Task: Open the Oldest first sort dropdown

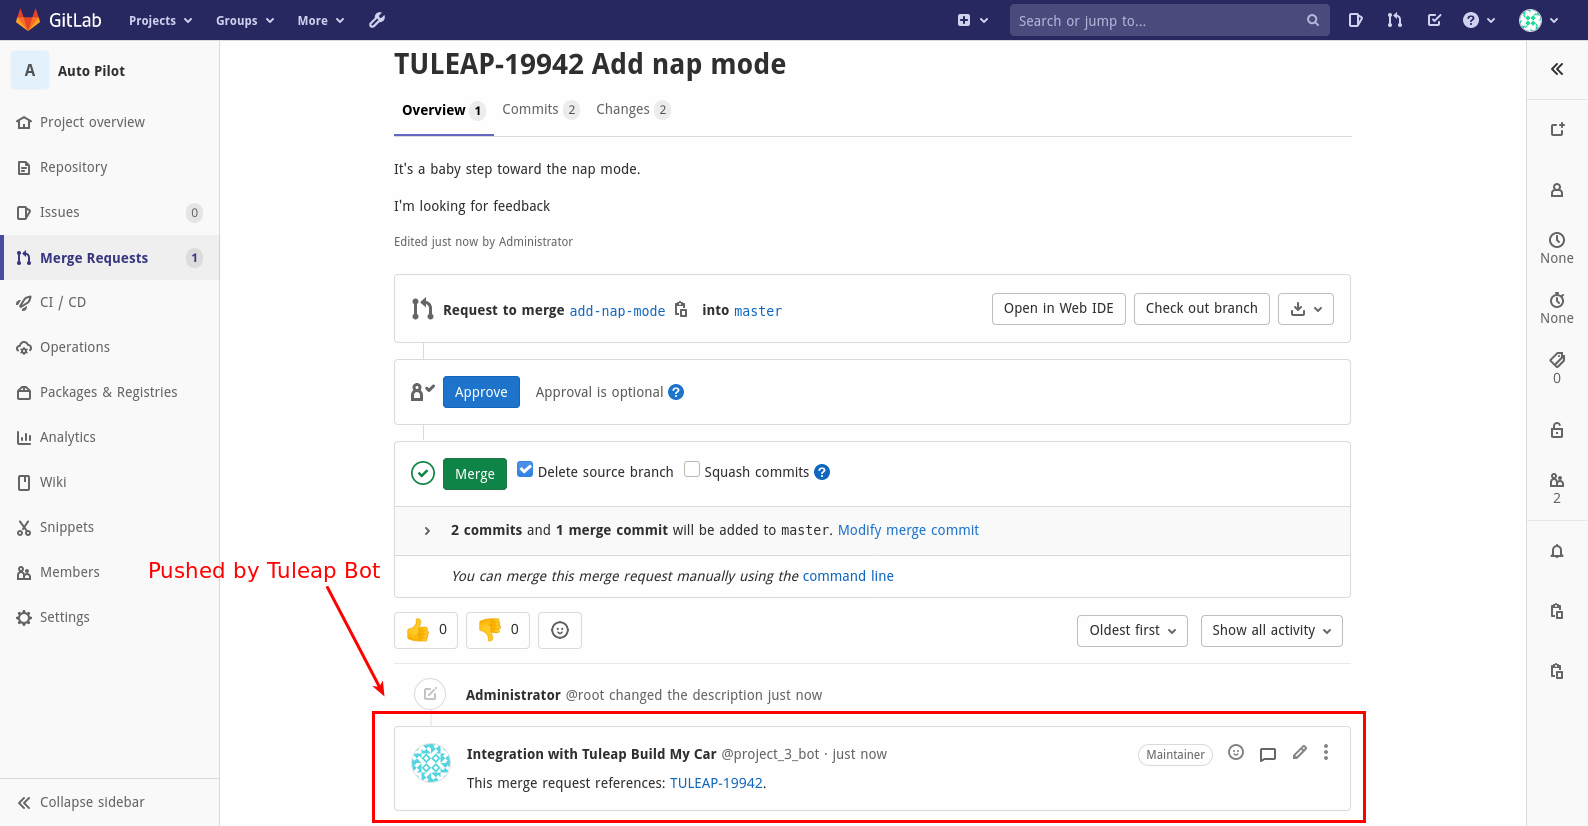Action: (x=1133, y=631)
